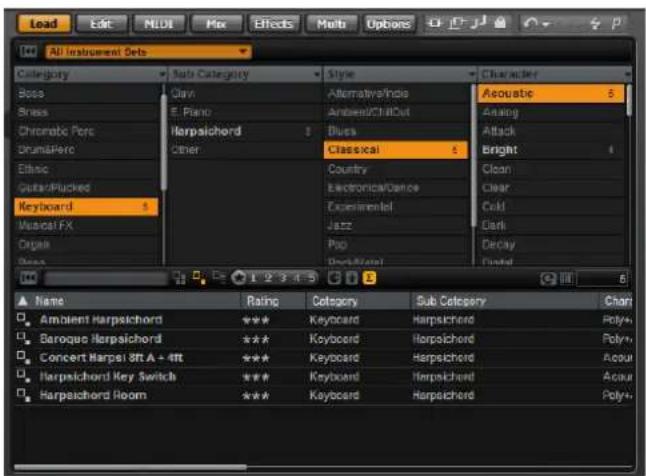Toggle the factory content filter button
This screenshot has height=476, width=646.
coord(334,278)
